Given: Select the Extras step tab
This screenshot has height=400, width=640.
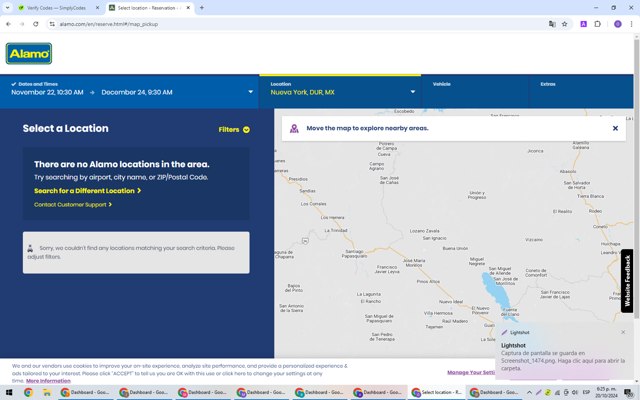Looking at the screenshot, I should click(581, 92).
